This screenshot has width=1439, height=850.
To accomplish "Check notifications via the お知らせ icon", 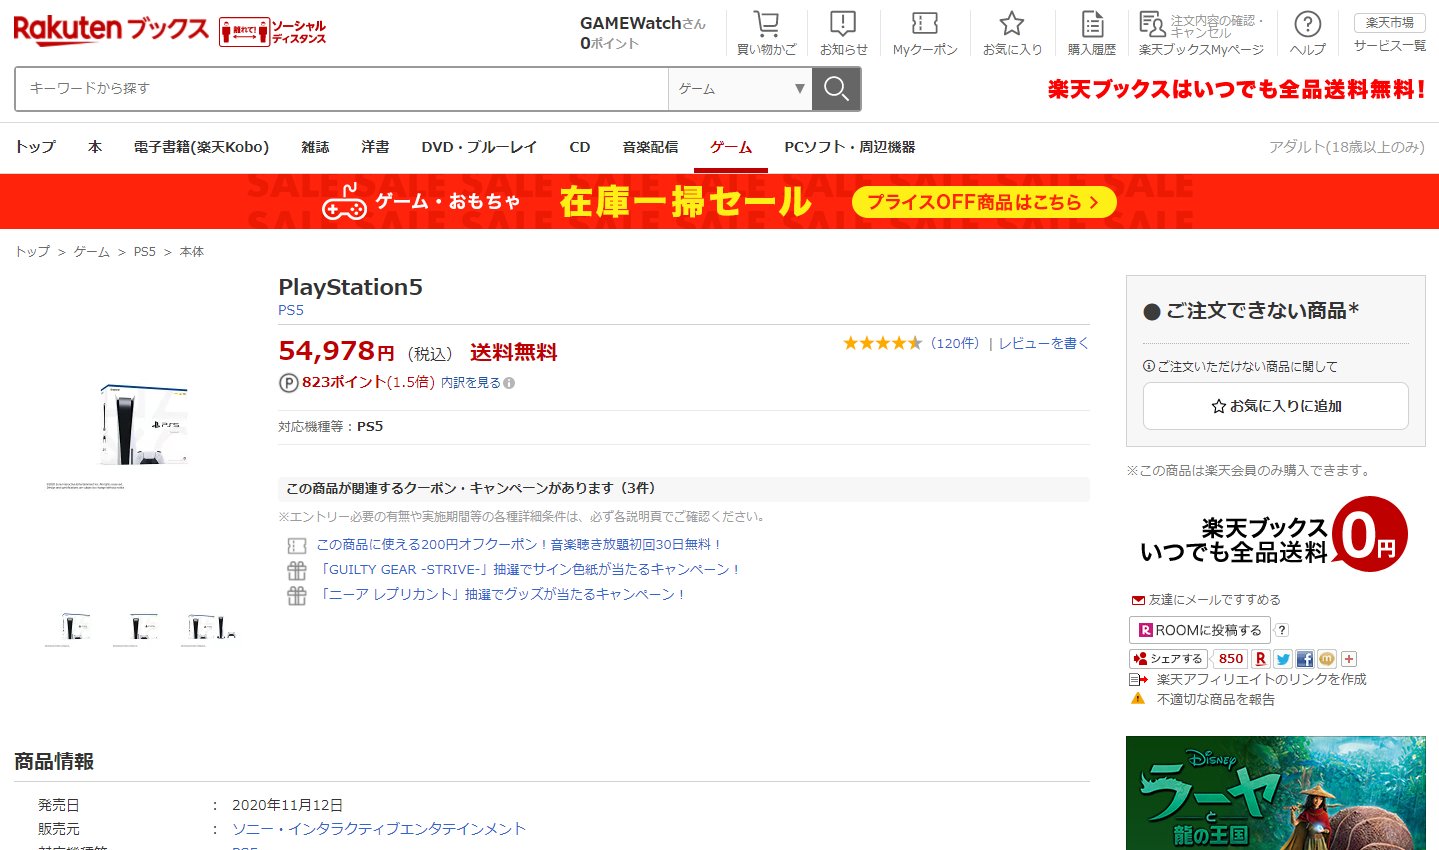I will (843, 24).
